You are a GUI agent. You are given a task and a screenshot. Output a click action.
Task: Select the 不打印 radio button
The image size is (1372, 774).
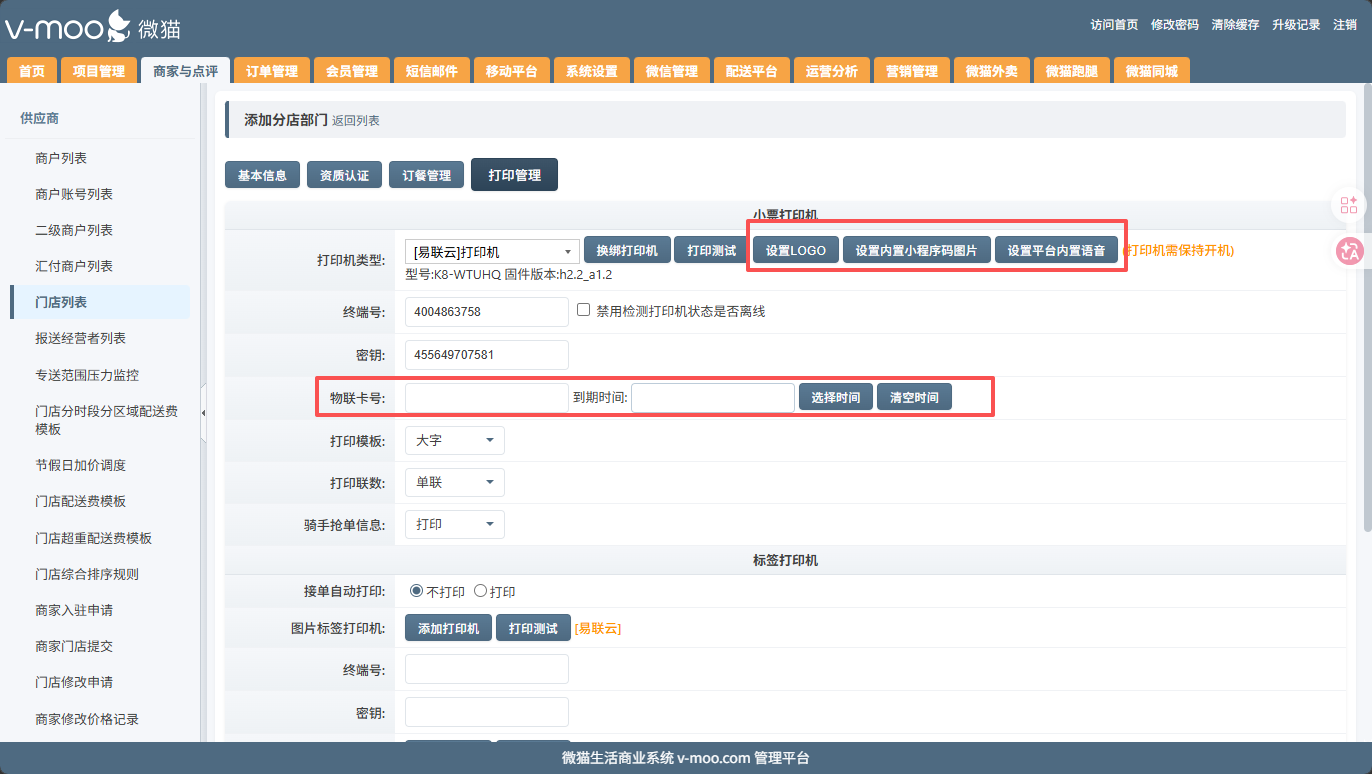pos(417,591)
